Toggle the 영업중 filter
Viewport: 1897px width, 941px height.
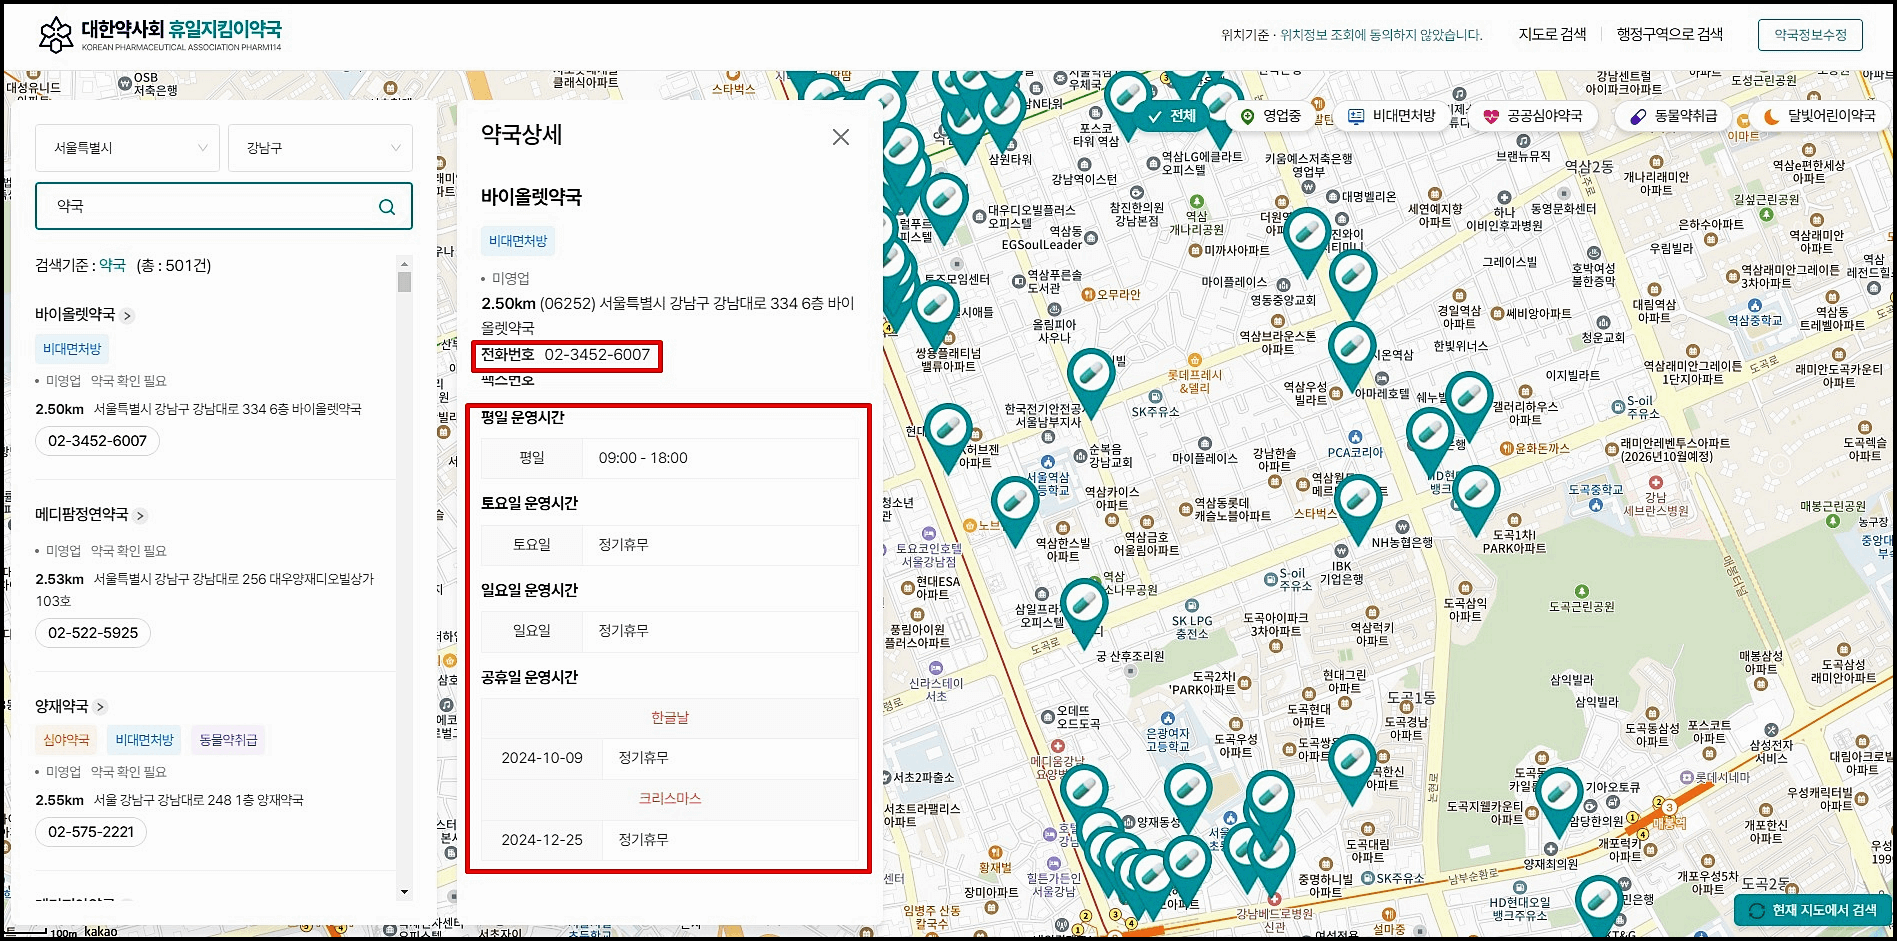1271,116
